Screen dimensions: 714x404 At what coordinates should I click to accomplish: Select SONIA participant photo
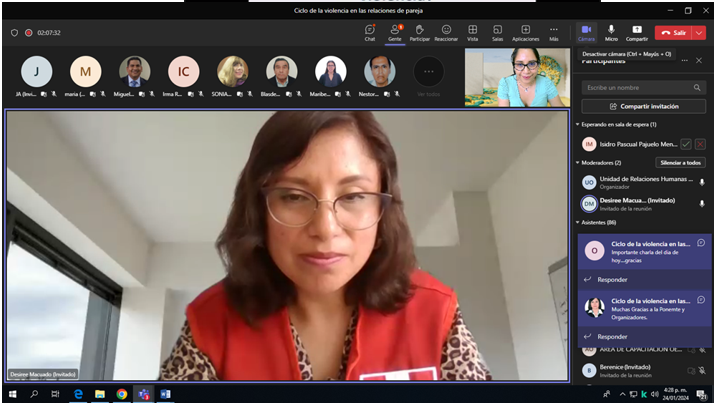click(233, 72)
